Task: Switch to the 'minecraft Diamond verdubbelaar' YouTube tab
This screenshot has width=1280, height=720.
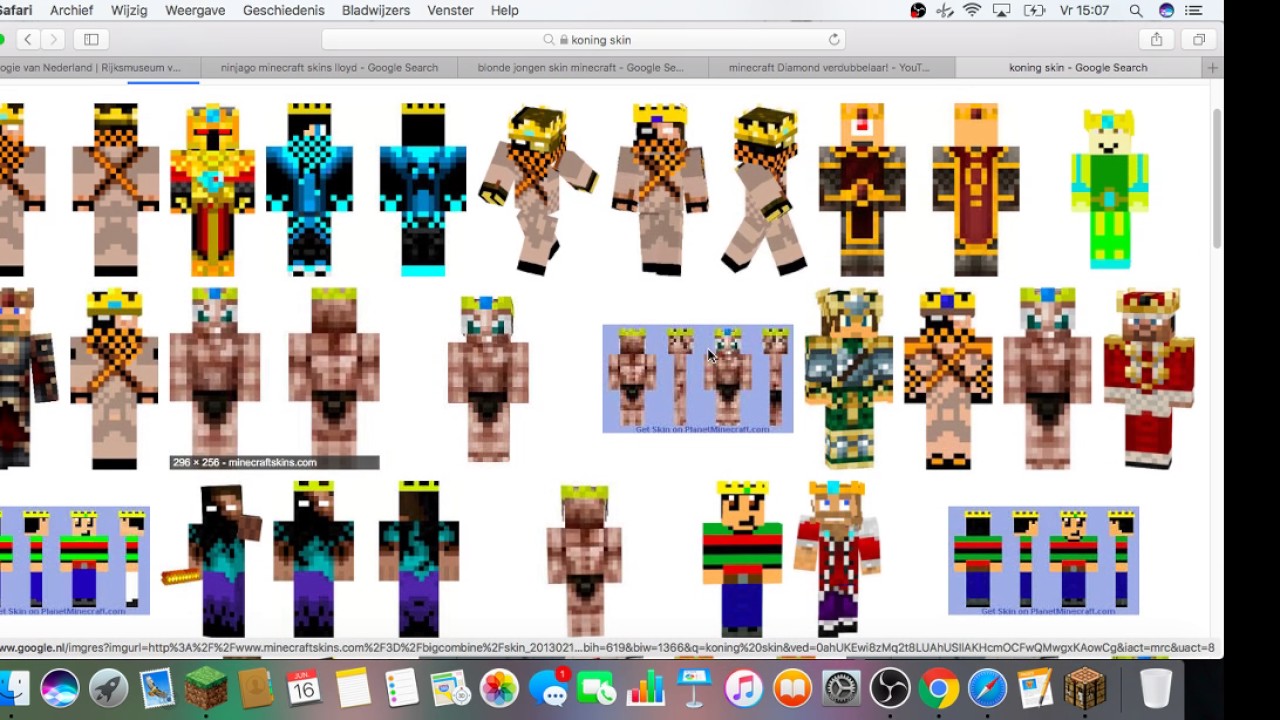Action: click(x=830, y=68)
